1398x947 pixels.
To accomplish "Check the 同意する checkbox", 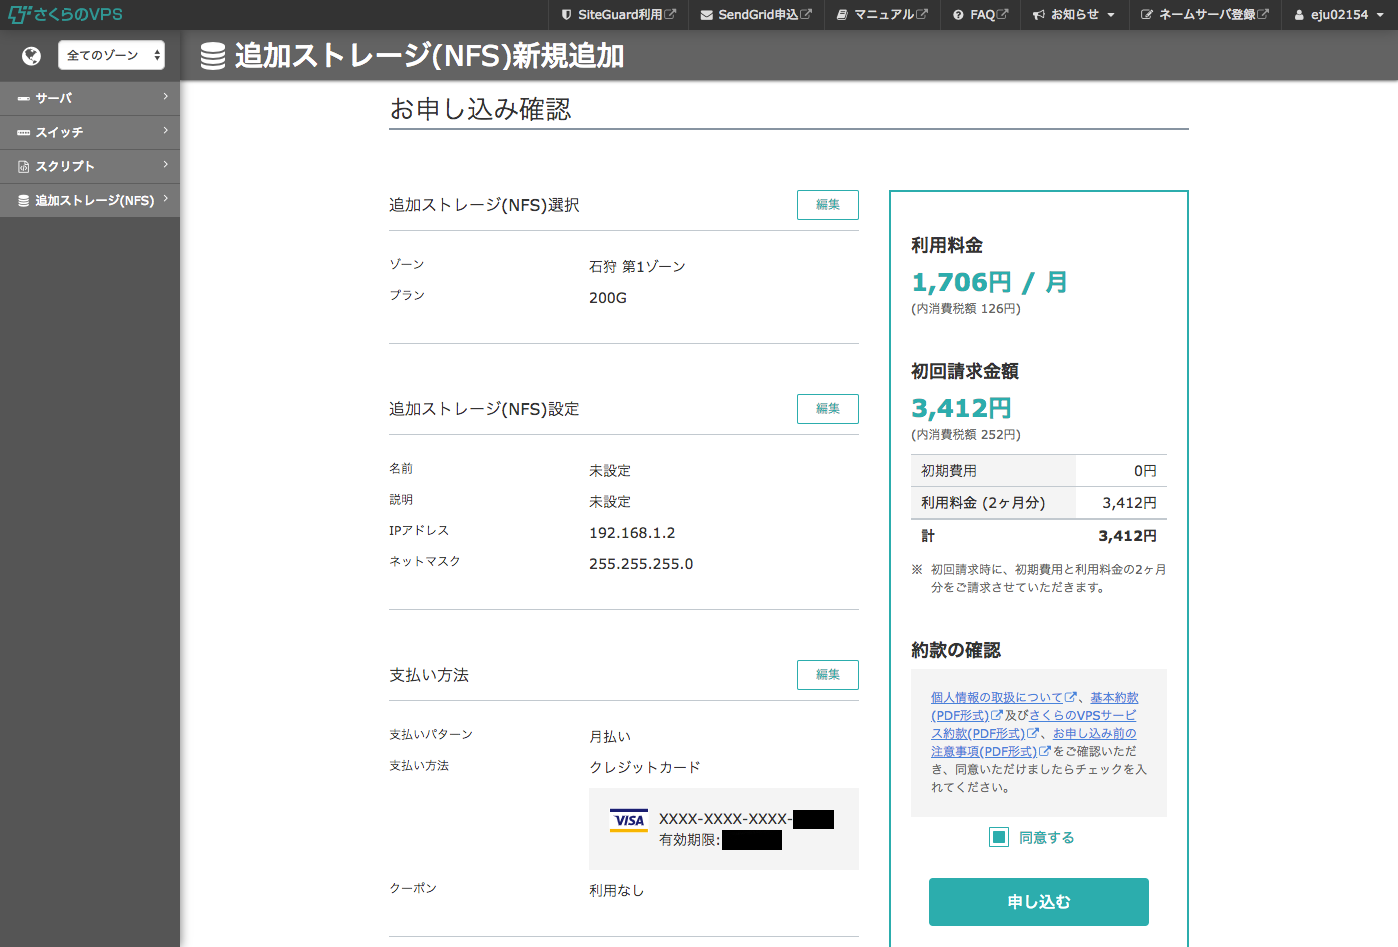I will pyautogui.click(x=999, y=838).
